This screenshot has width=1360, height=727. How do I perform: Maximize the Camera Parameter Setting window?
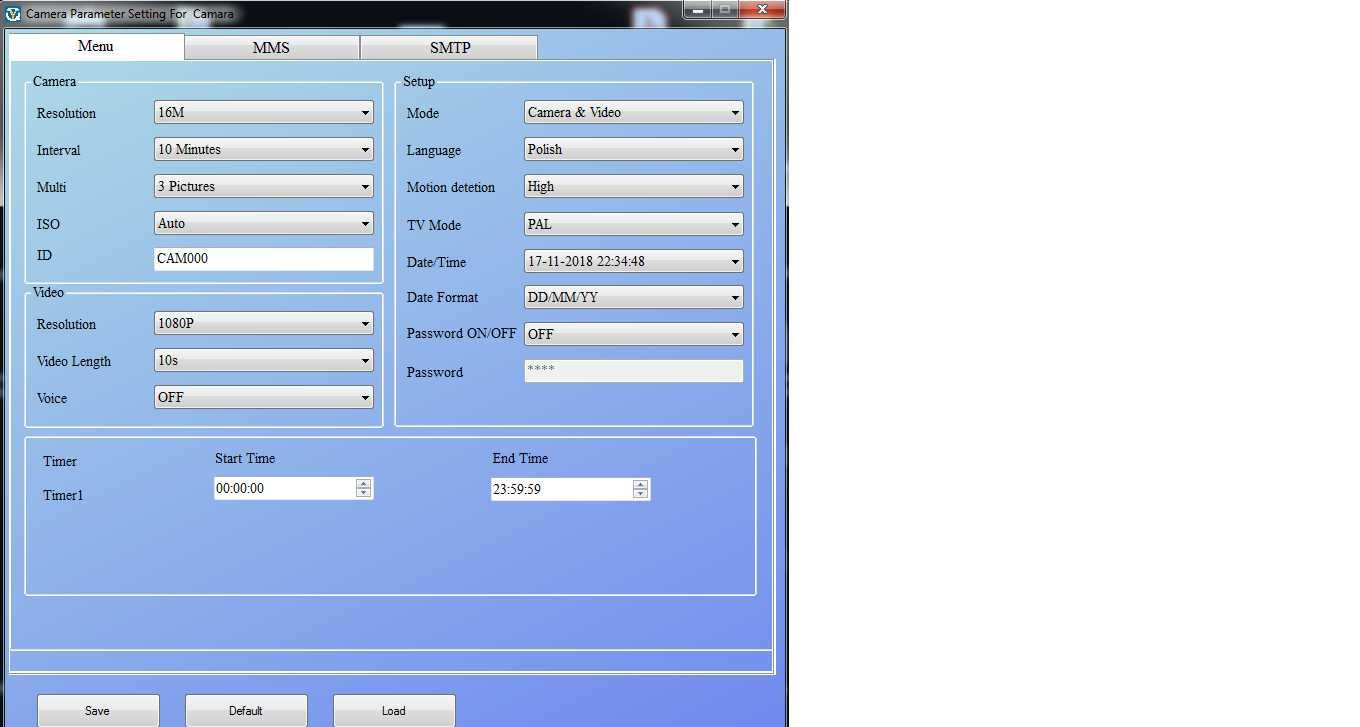point(724,9)
